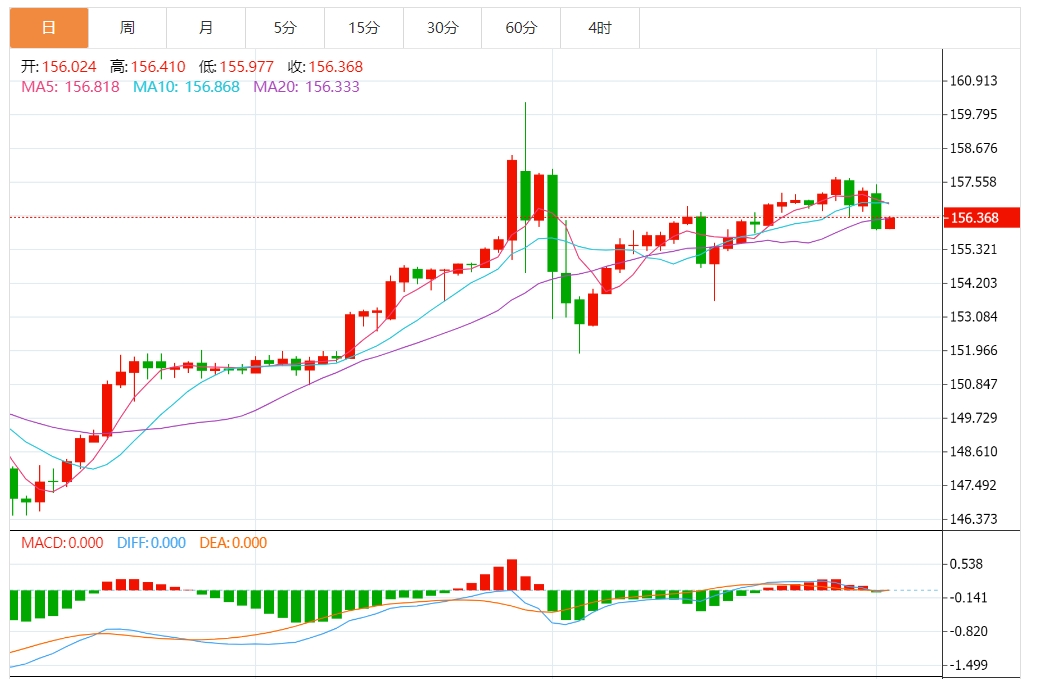The image size is (1039, 679).
Task: Click the -0.141 MACD axis label
Action: (x=969, y=598)
